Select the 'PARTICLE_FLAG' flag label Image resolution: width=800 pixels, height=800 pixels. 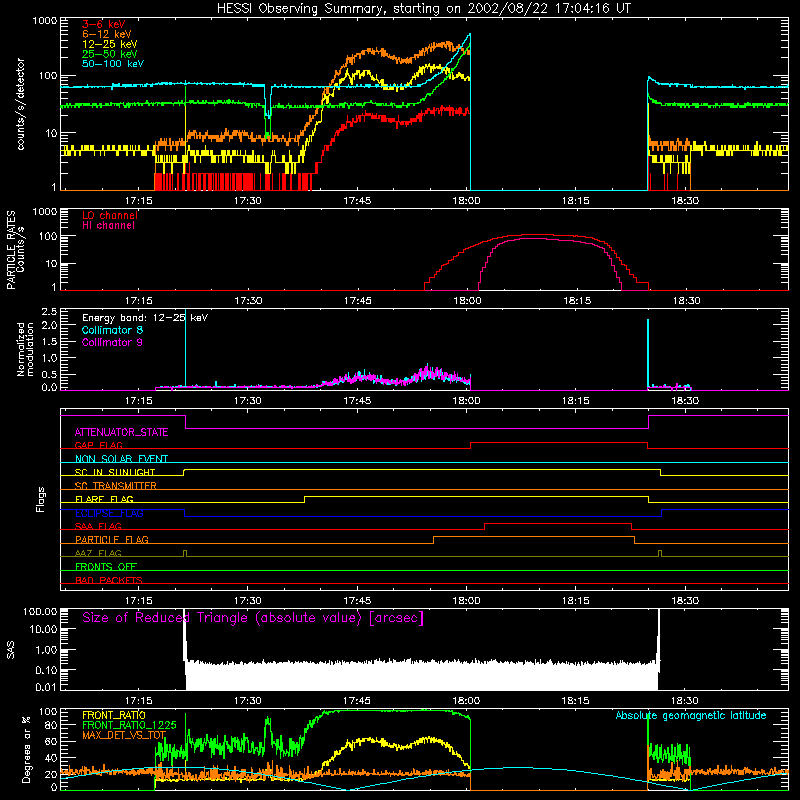pos(112,540)
